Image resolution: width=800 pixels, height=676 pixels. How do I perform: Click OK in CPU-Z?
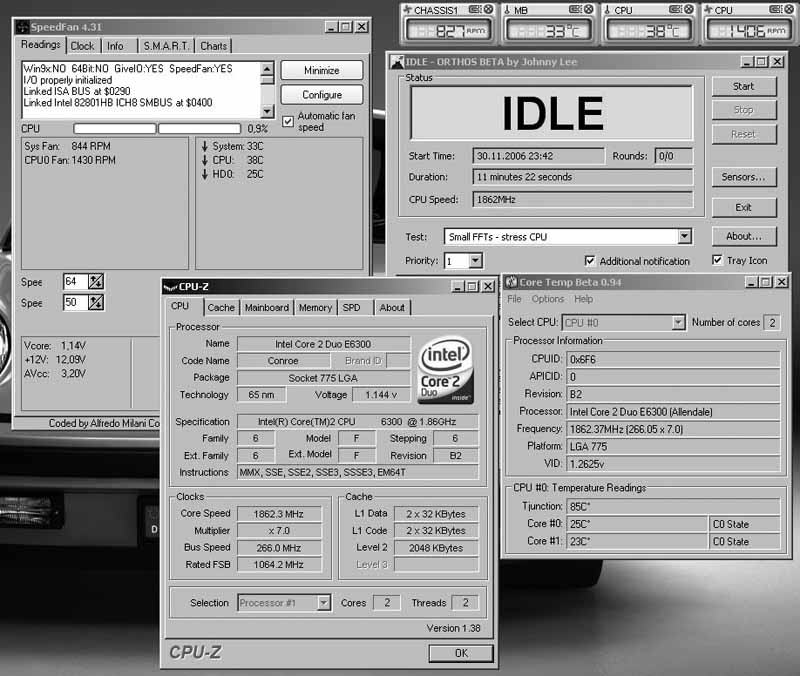[x=461, y=653]
